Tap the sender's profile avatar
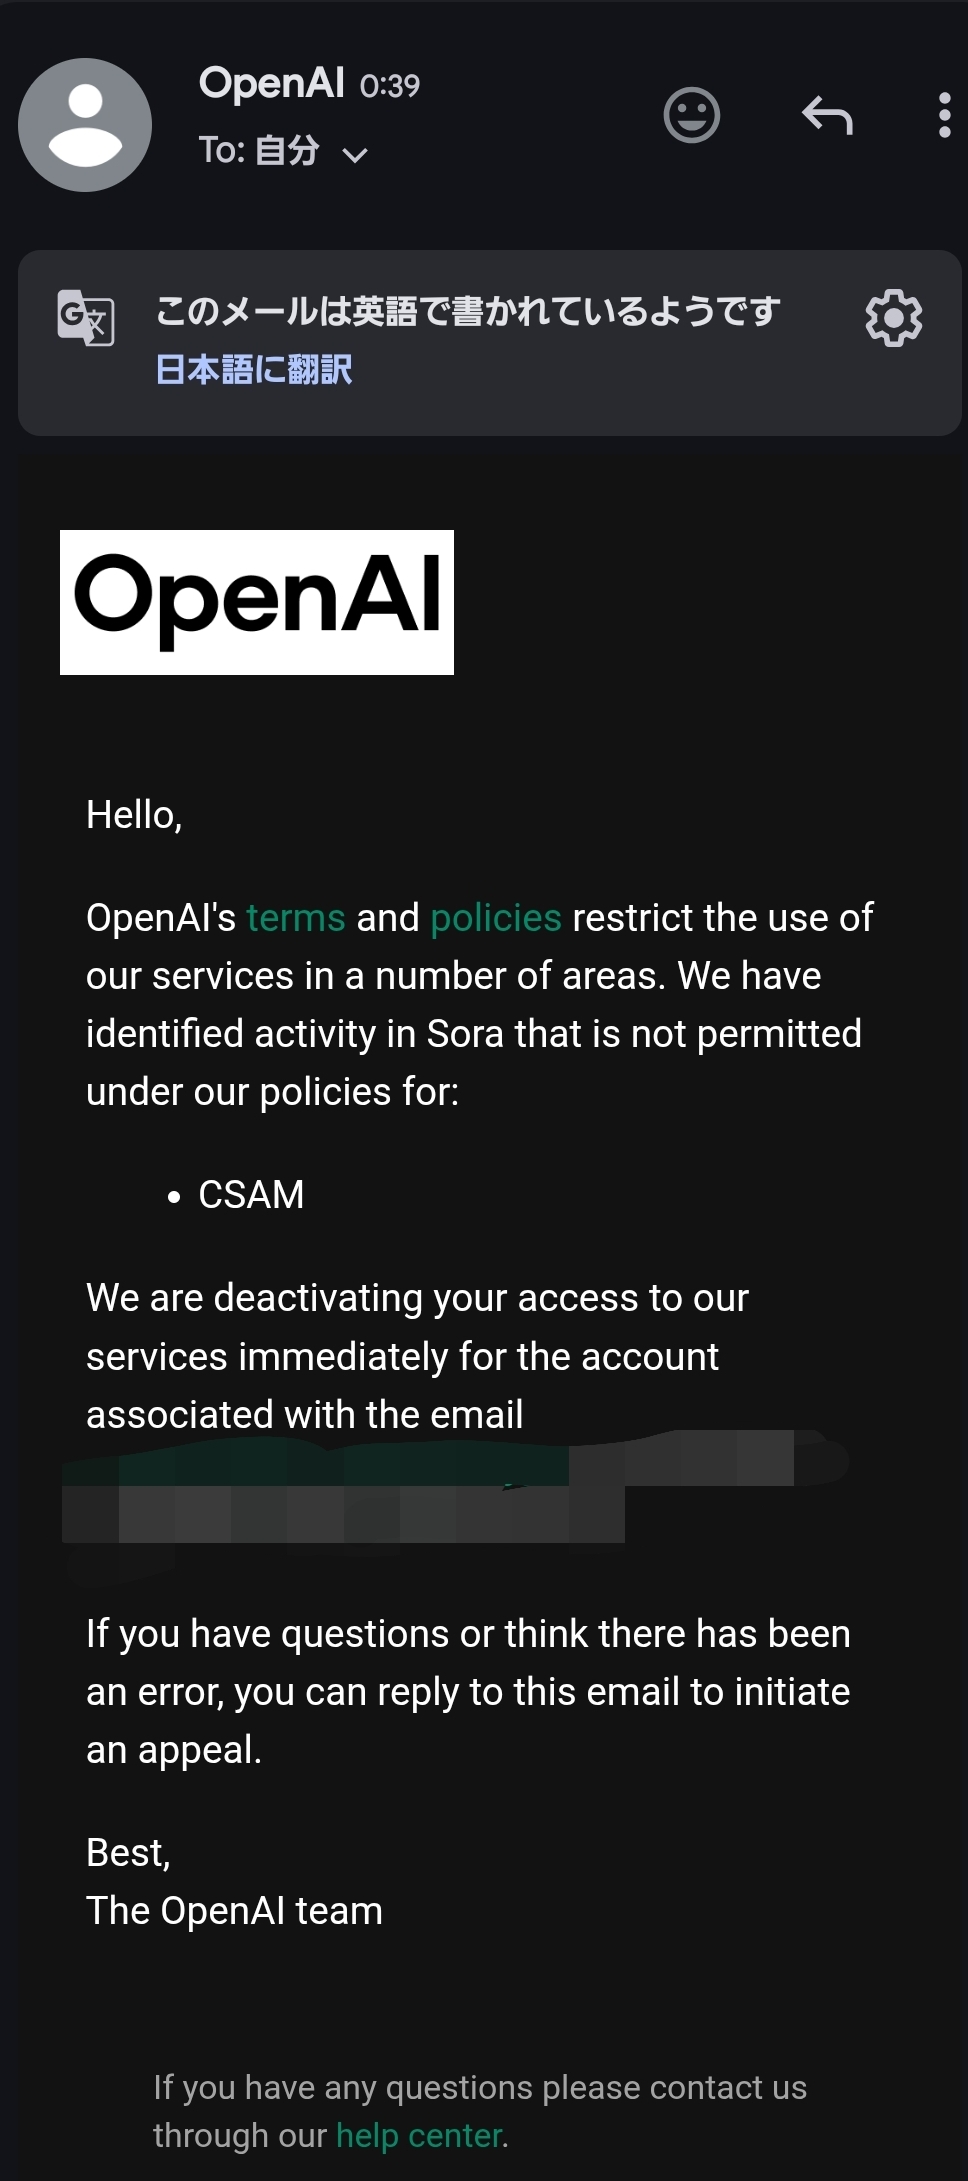The image size is (968, 2181). pos(85,125)
